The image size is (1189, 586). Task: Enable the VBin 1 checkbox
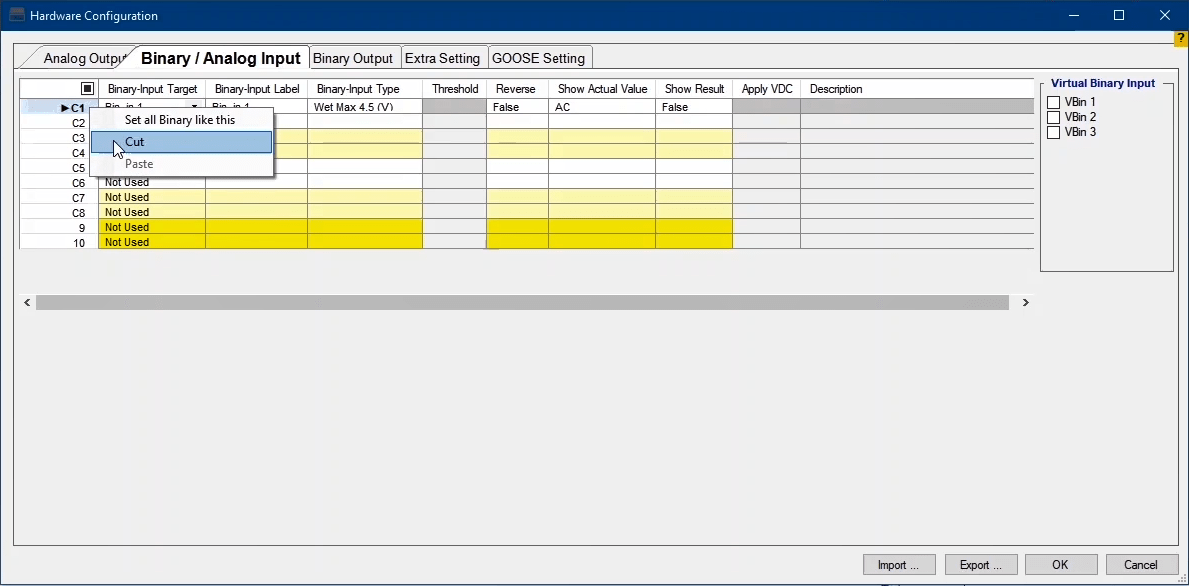(x=1053, y=103)
